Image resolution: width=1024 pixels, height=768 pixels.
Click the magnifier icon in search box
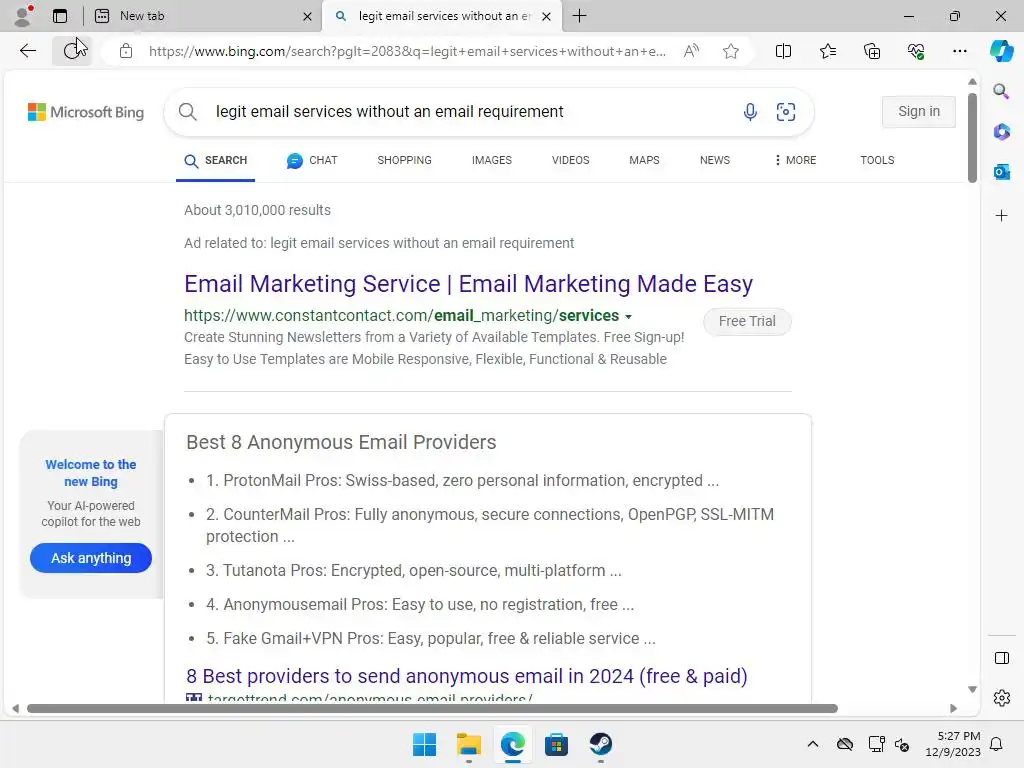pyautogui.click(x=187, y=112)
